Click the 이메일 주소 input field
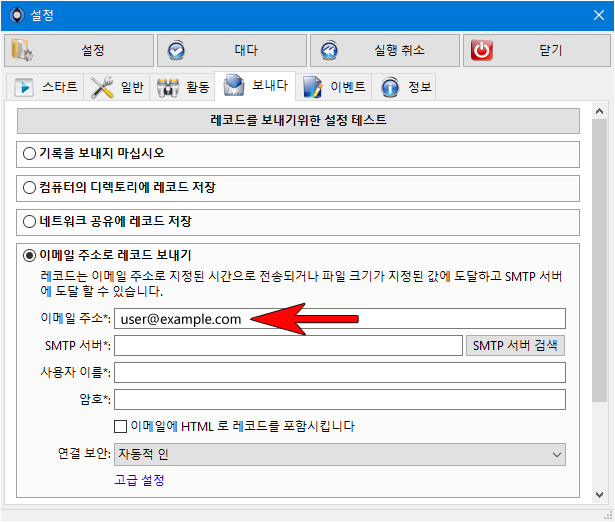Viewport: 615px width, 522px height. 340,318
